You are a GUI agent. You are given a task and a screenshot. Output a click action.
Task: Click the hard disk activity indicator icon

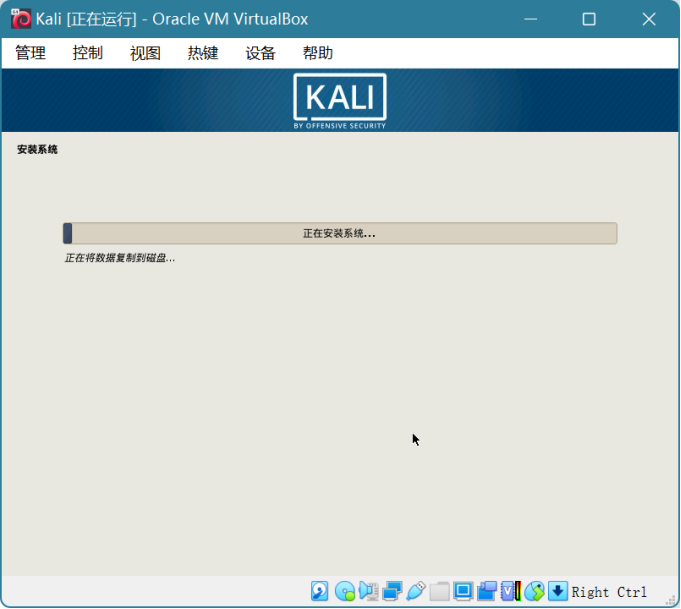pos(320,592)
